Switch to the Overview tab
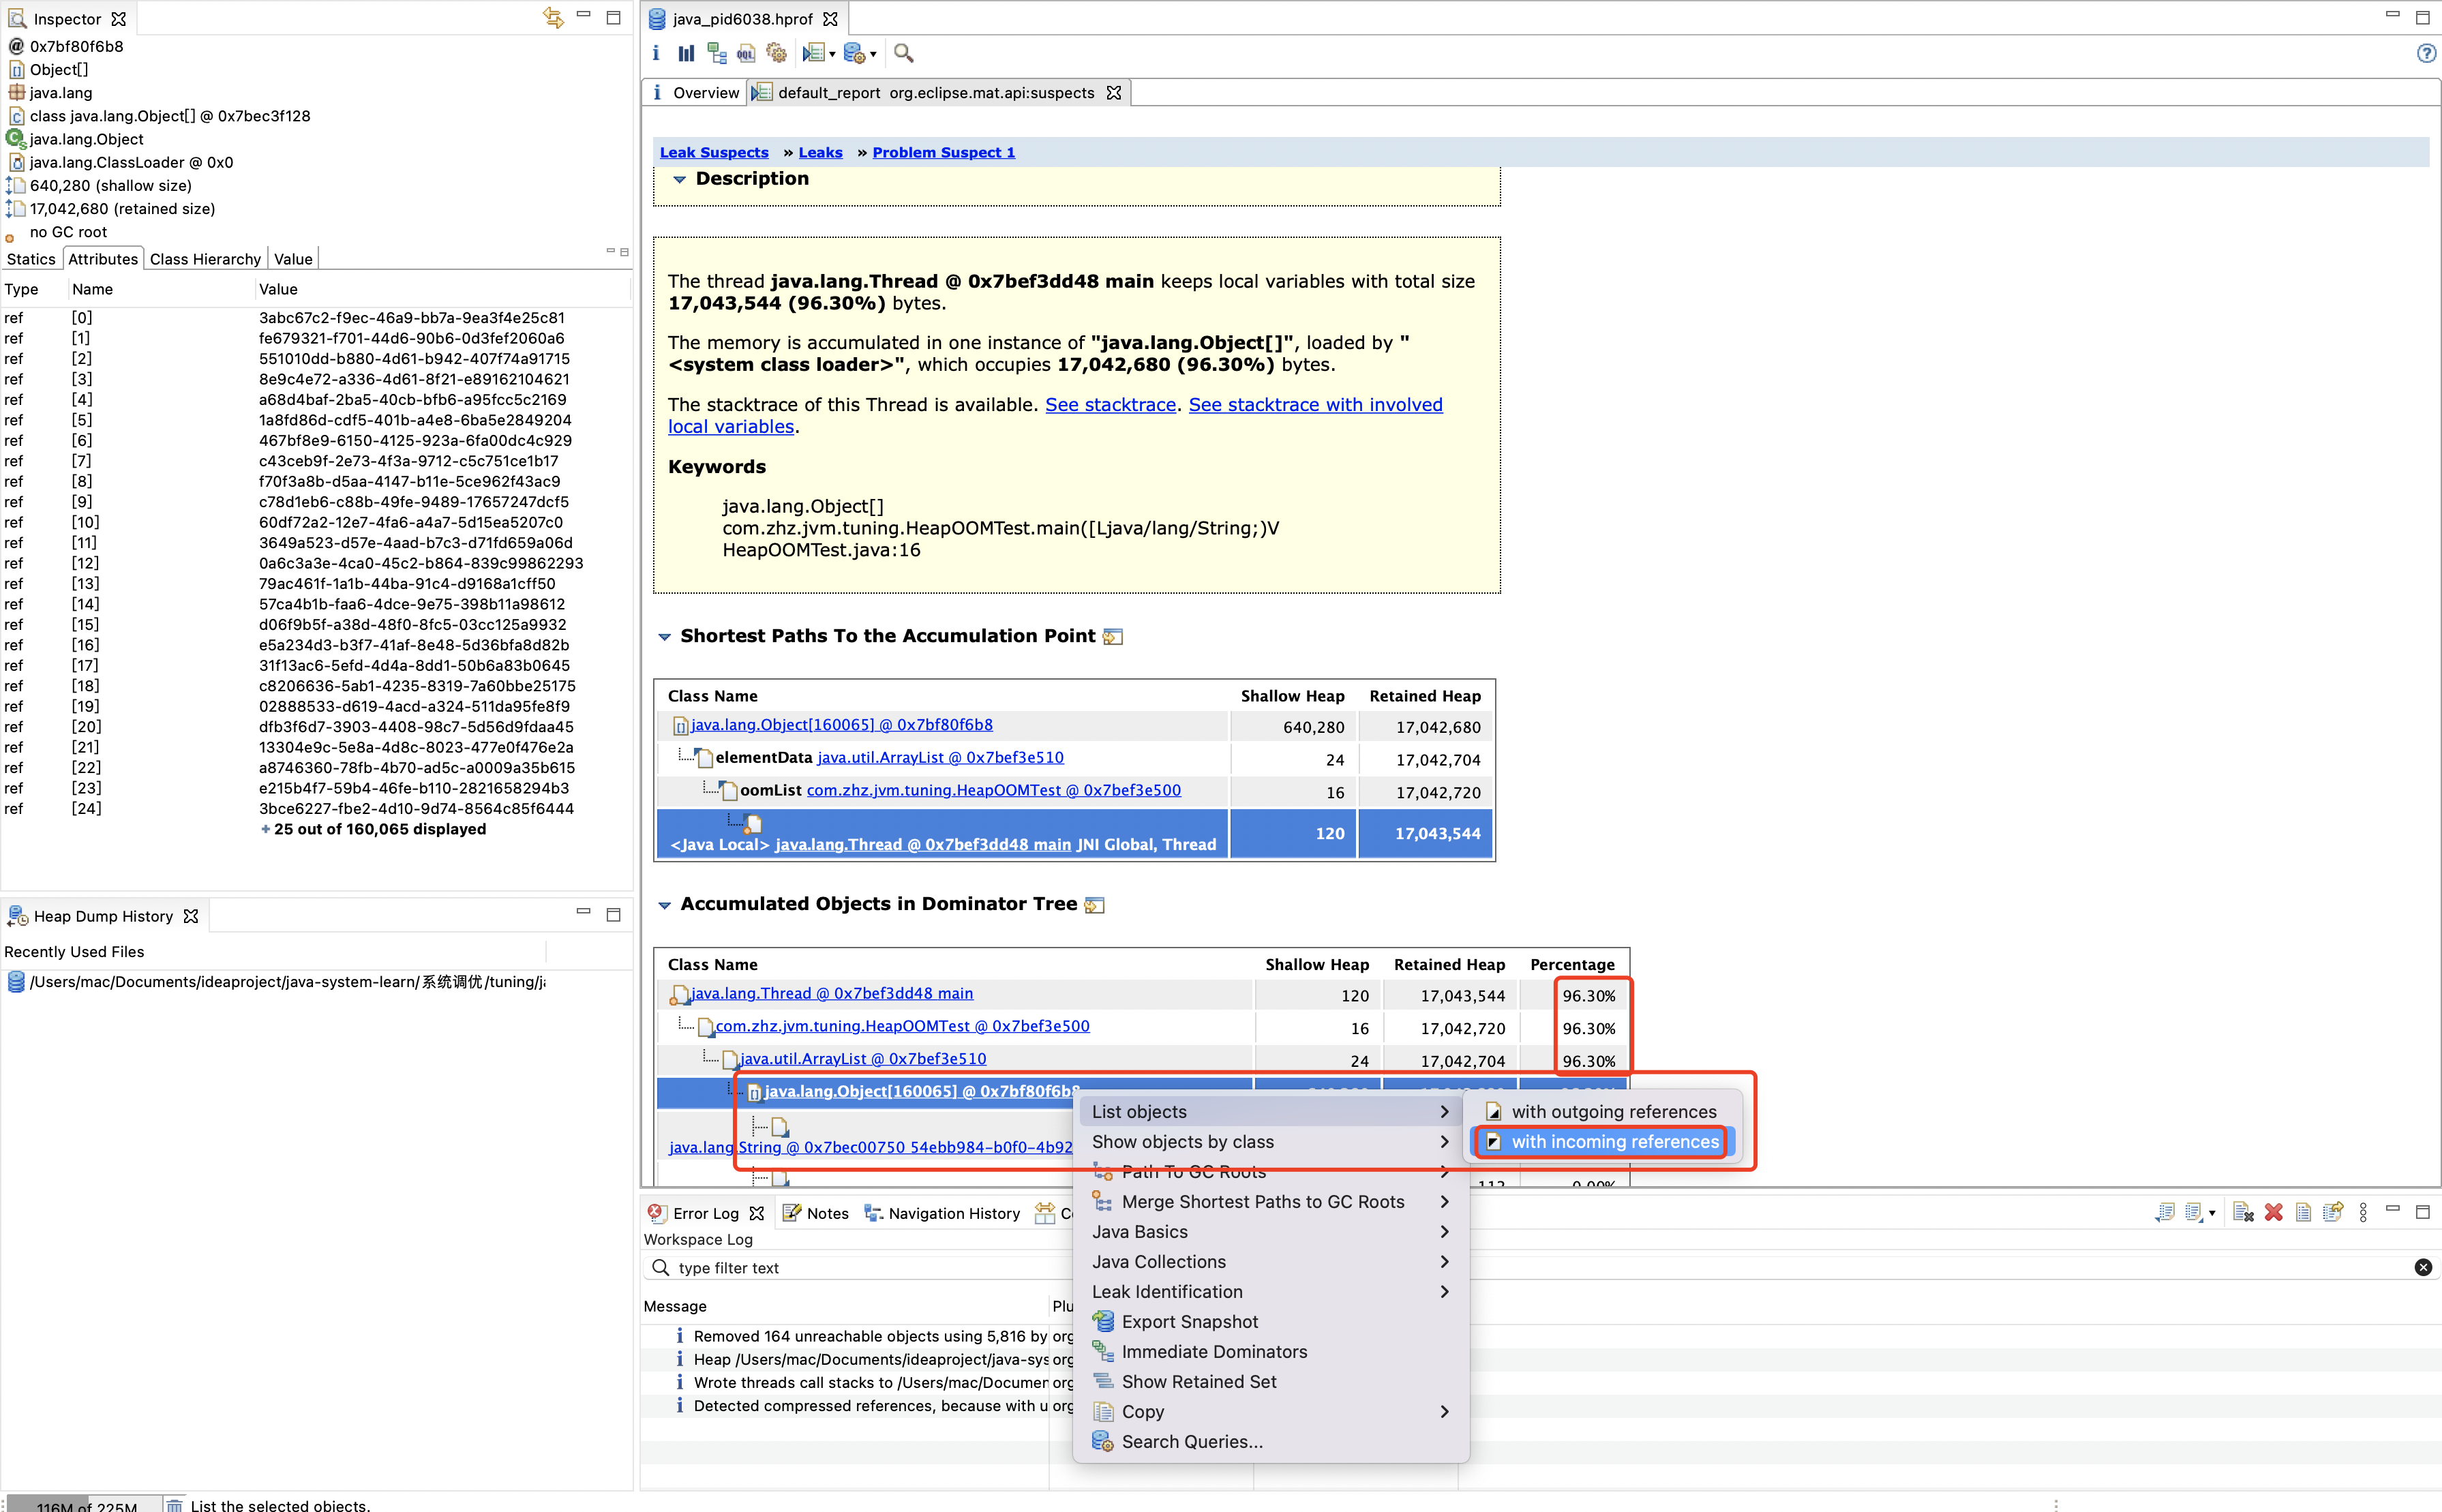Viewport: 2442px width, 1512px height. point(696,92)
